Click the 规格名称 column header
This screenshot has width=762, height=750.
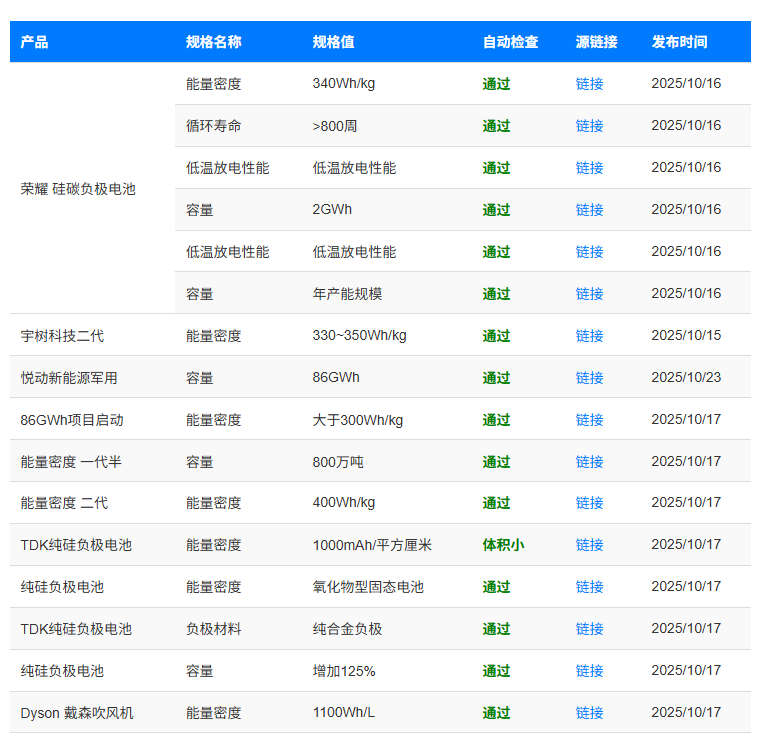click(x=213, y=42)
